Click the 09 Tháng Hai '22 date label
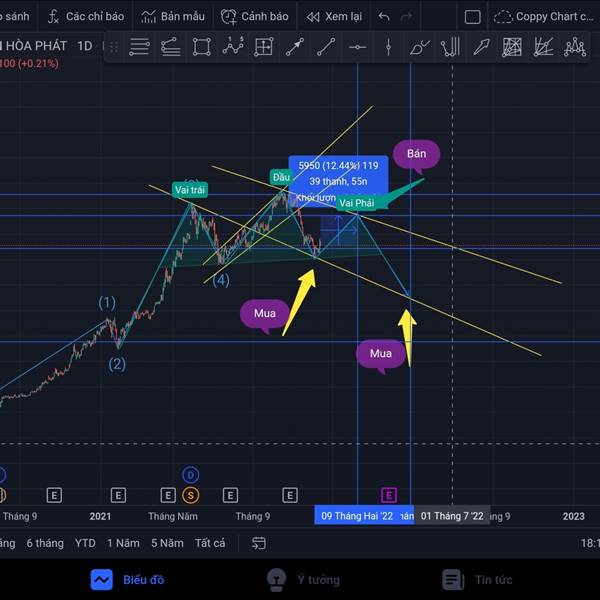 click(357, 516)
